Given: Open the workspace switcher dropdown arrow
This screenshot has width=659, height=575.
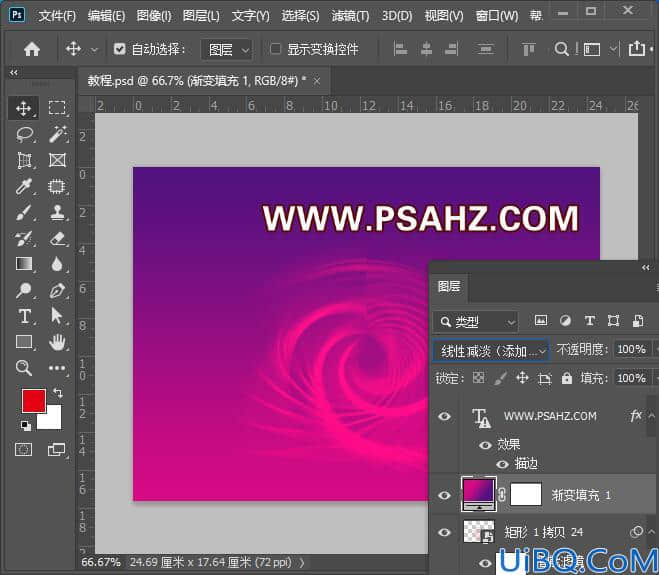Looking at the screenshot, I should pyautogui.click(x=613, y=49).
